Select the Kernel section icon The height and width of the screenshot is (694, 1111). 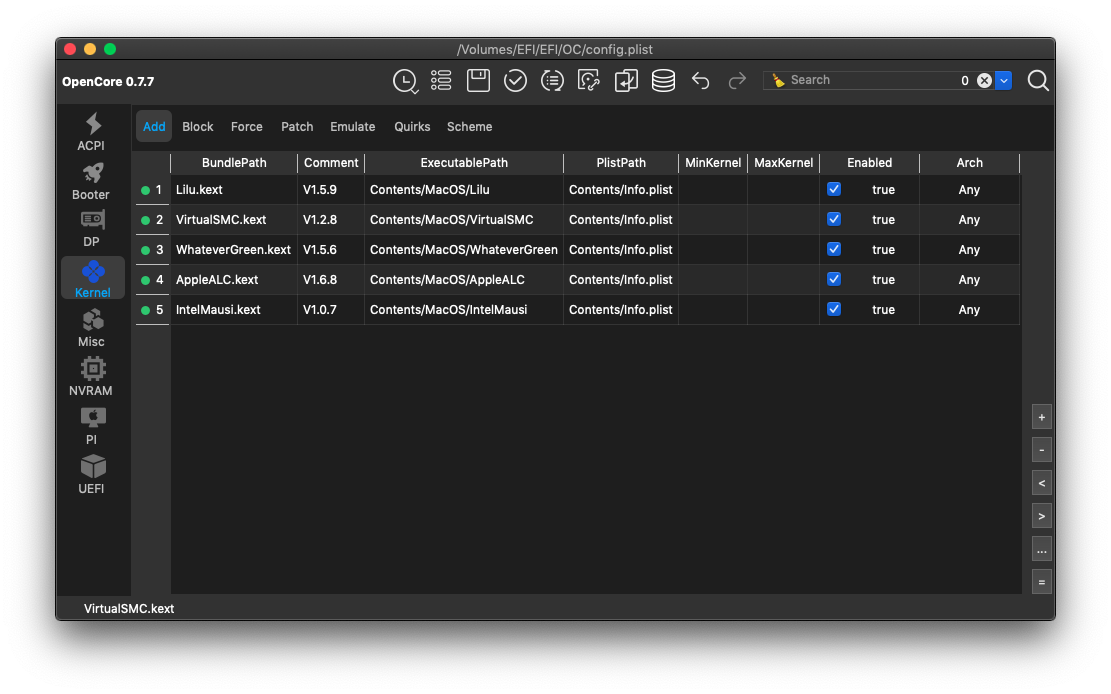[93, 278]
